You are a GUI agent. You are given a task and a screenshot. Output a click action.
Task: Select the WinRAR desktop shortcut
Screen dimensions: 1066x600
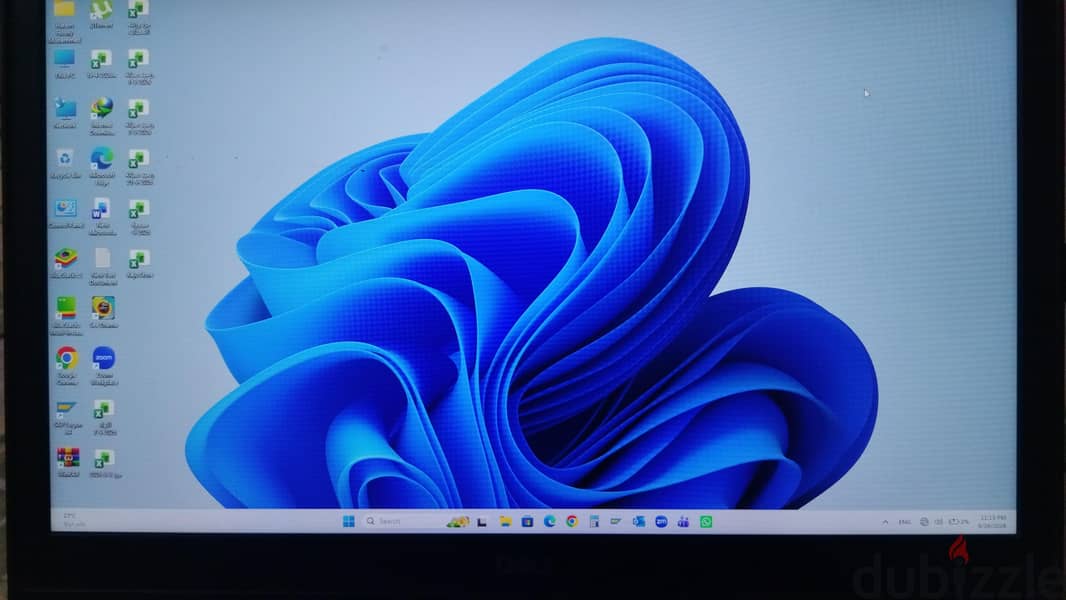tap(68, 462)
